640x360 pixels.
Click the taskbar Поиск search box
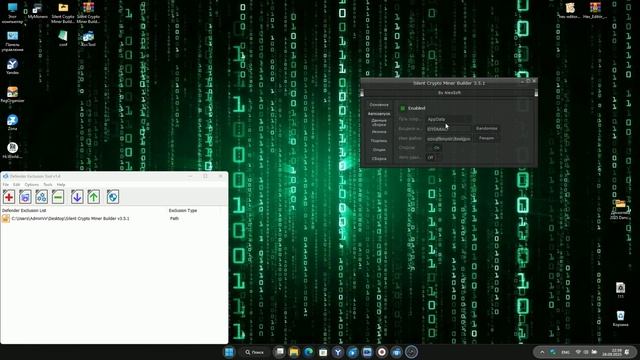point(255,352)
